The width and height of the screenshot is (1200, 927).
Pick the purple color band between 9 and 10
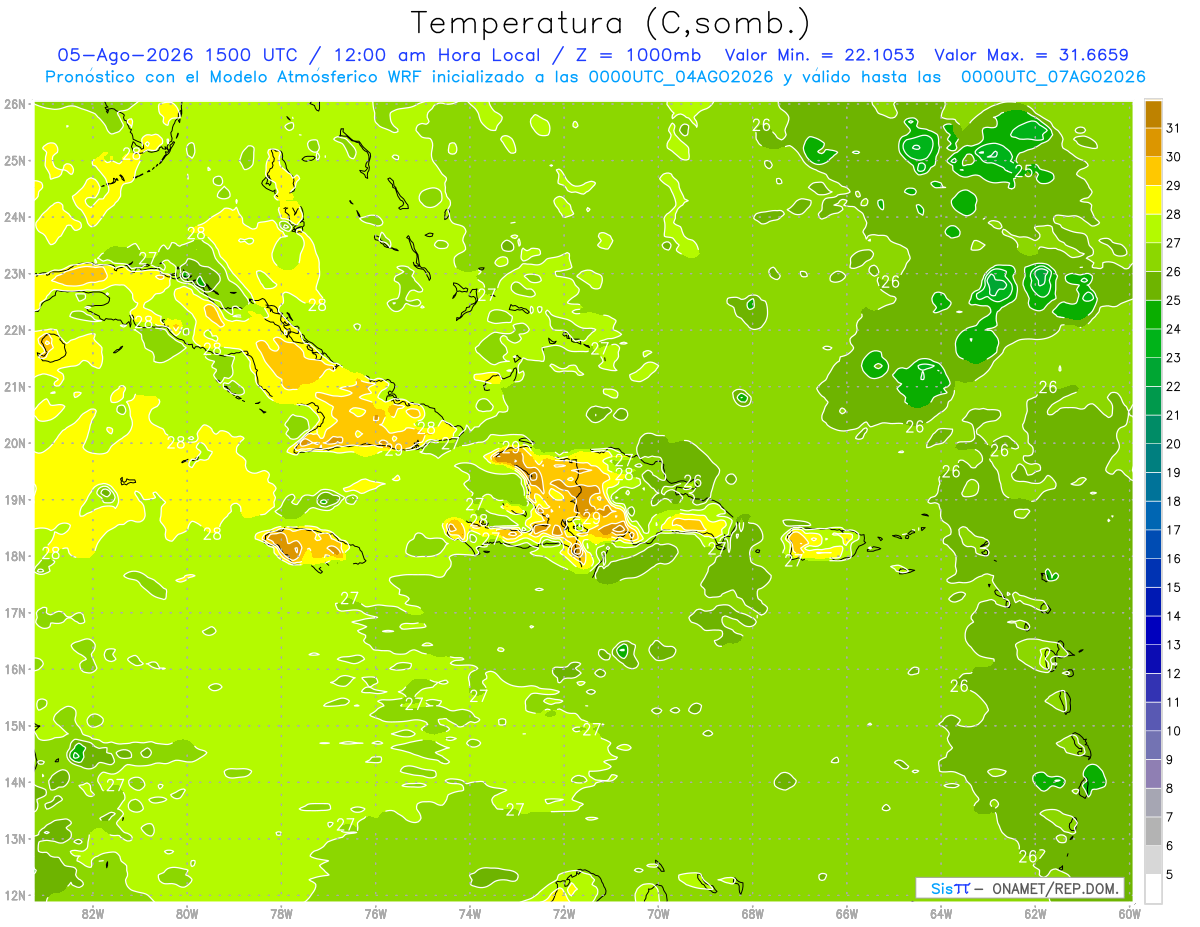(1153, 745)
